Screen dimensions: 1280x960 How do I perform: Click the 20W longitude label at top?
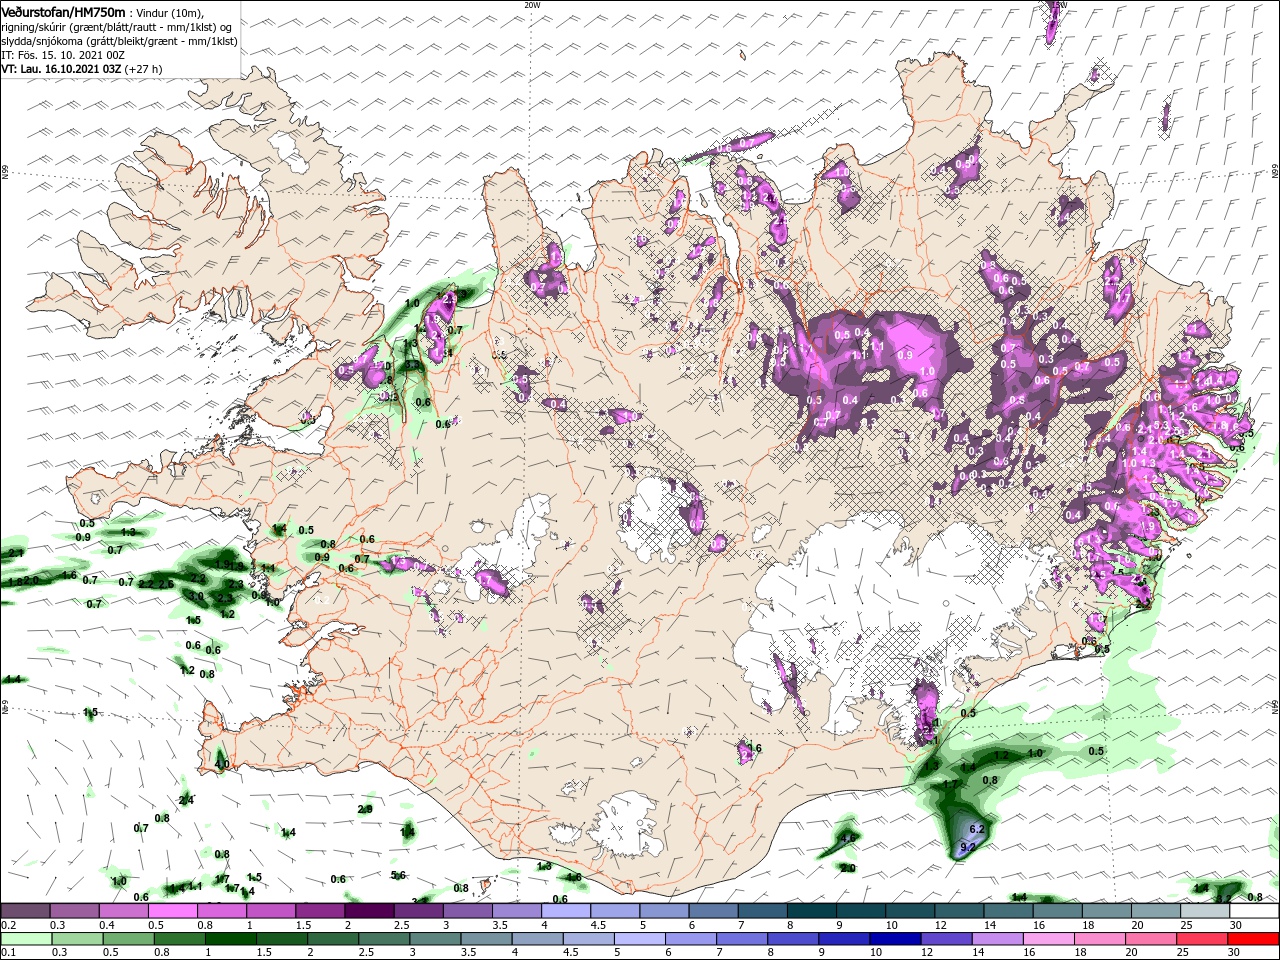point(532,5)
